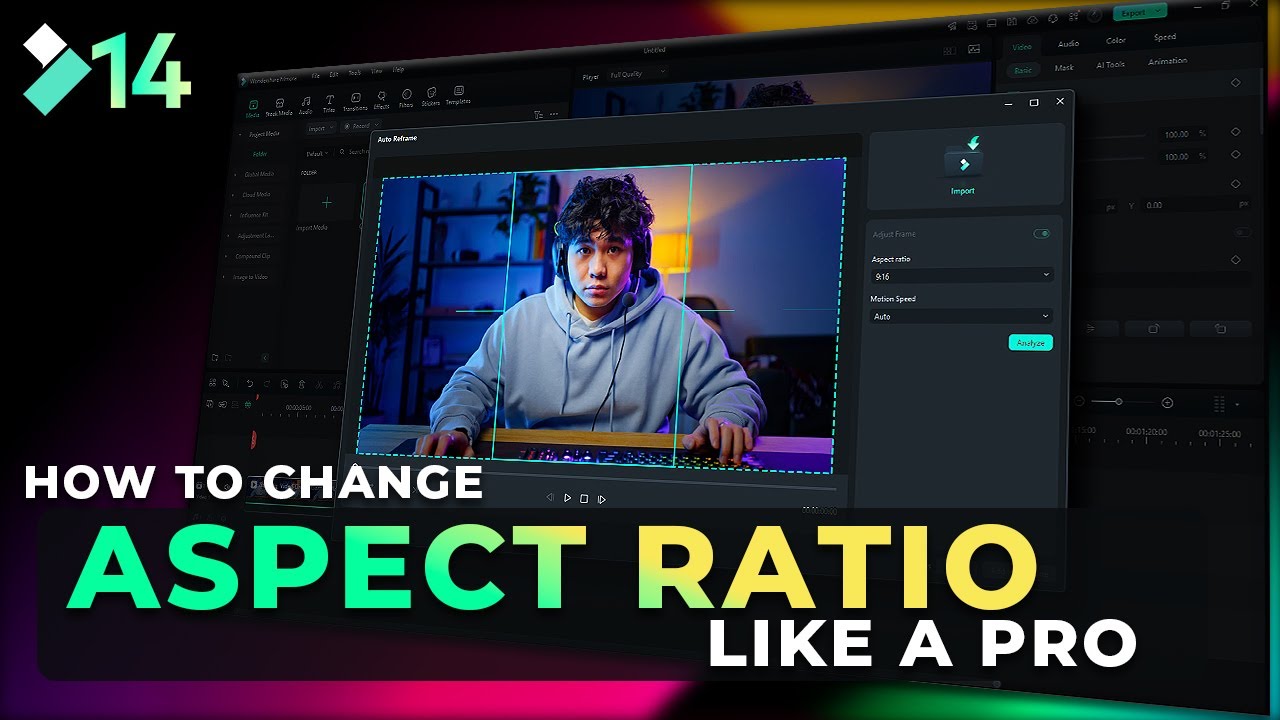Screen dimensions: 1280x720
Task: Toggle the Adjust Frame switch
Action: click(1042, 233)
